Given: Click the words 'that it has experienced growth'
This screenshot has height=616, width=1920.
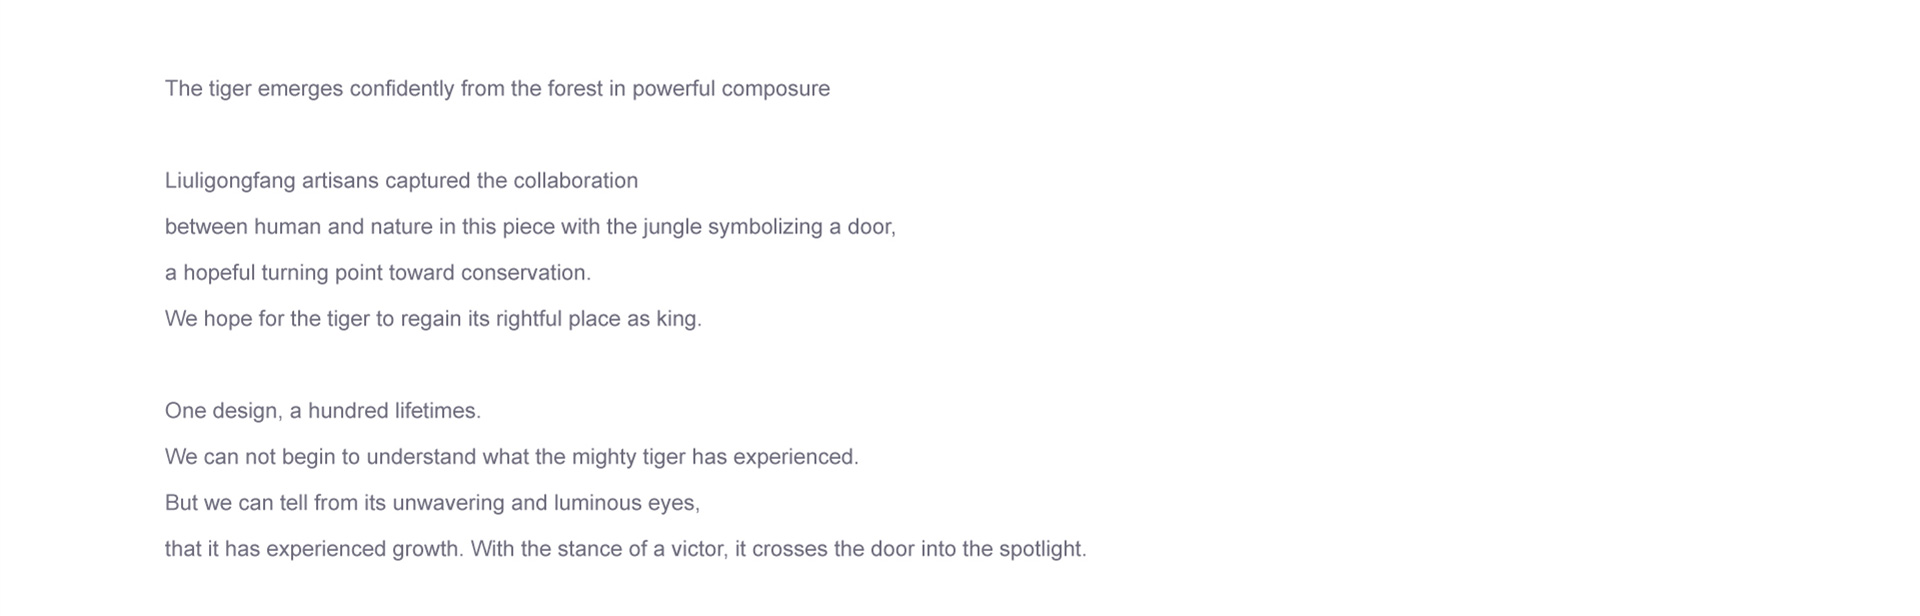Looking at the screenshot, I should (x=314, y=549).
